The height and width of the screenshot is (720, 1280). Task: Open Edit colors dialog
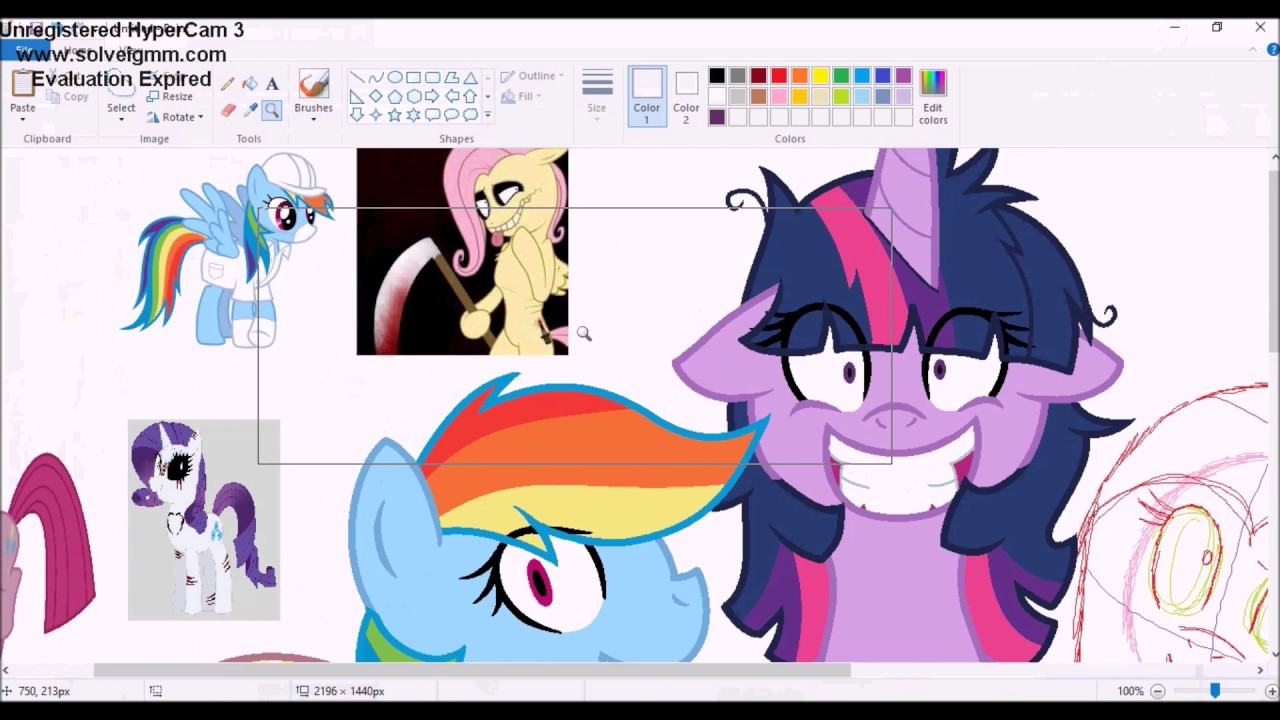pos(933,96)
